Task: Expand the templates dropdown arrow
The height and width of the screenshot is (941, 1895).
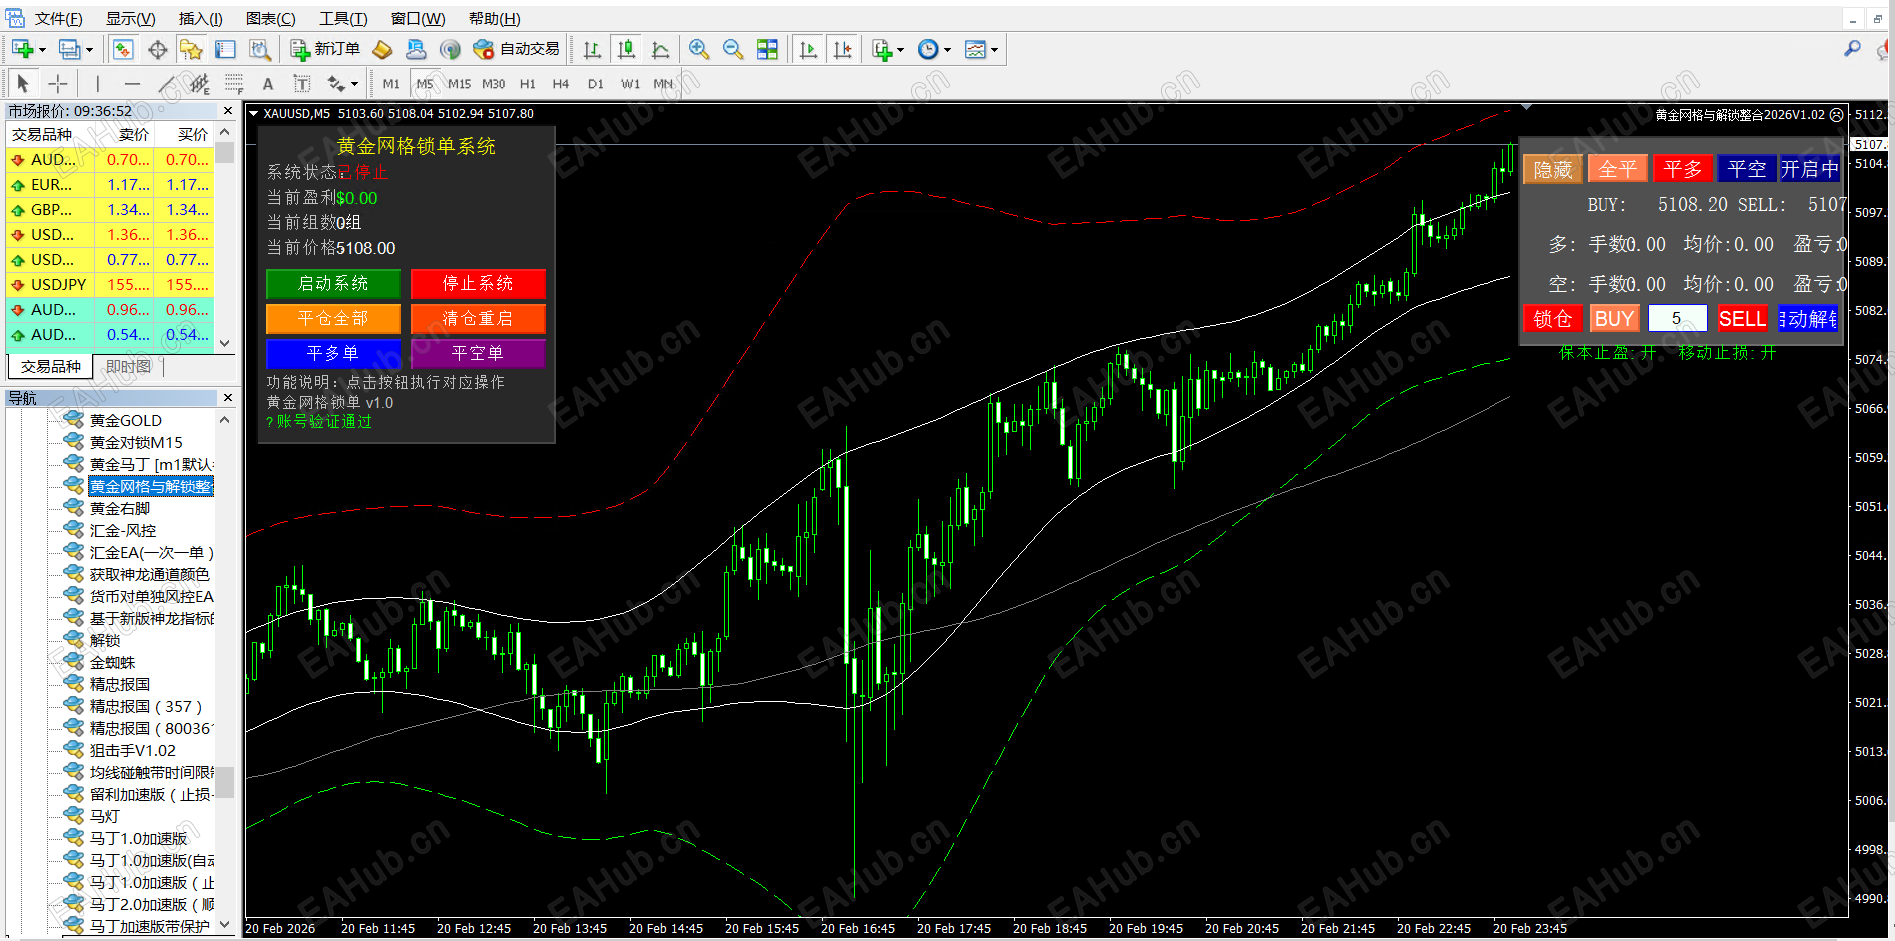Action: tap(994, 50)
